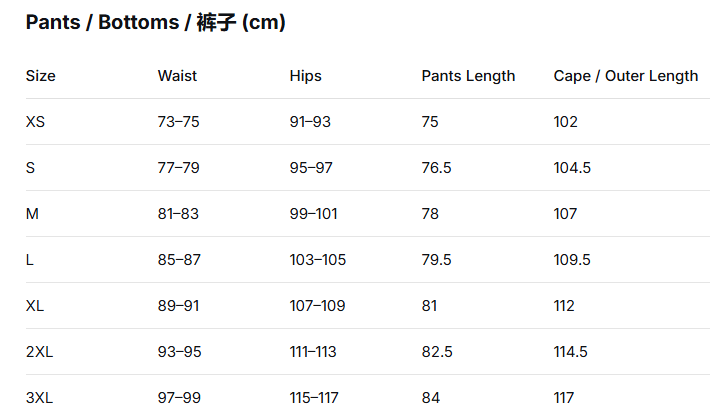Click the Cape / Outer Length header
Image resolution: width=710 pixels, height=415 pixels.
pyautogui.click(x=625, y=76)
